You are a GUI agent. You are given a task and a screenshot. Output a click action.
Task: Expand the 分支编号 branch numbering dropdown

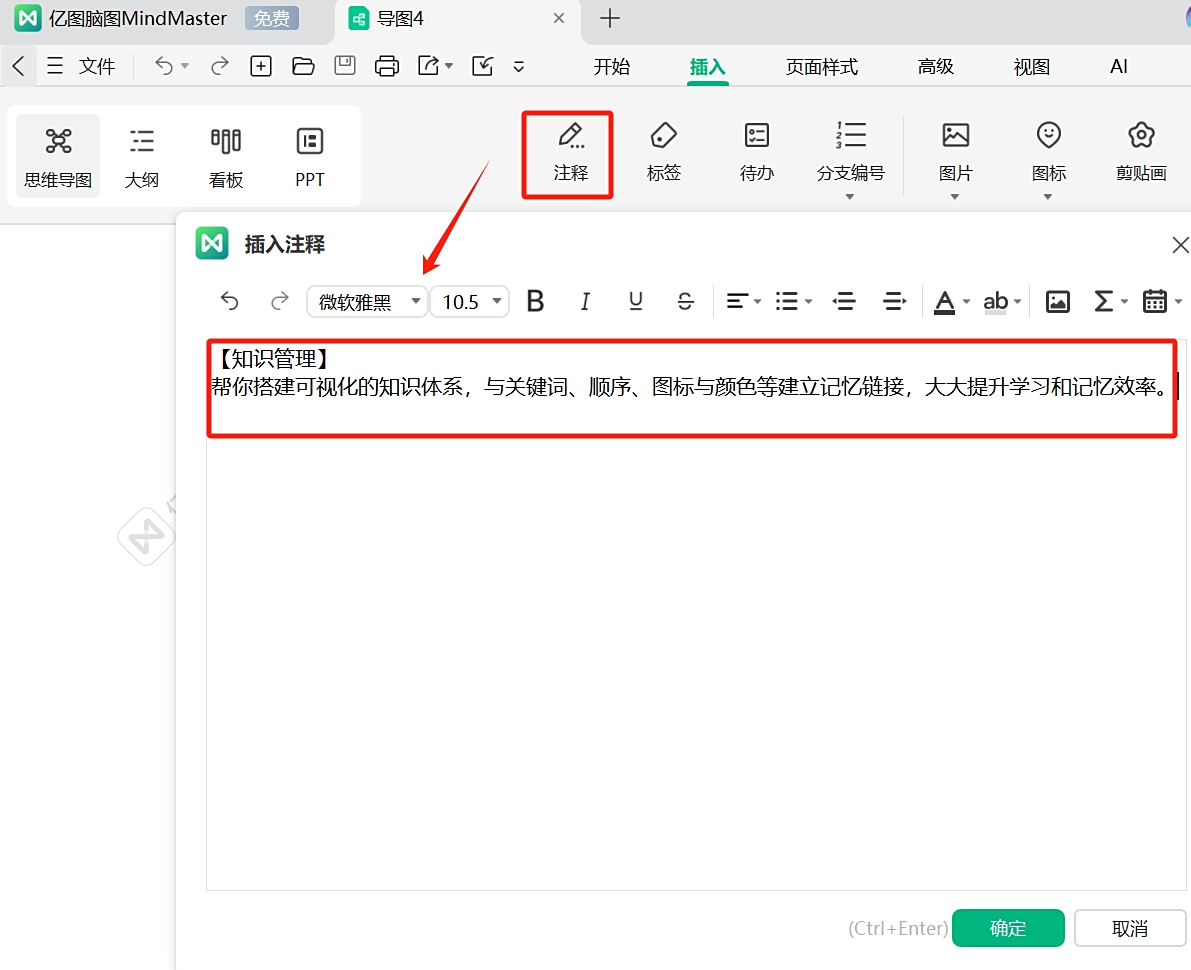(850, 197)
